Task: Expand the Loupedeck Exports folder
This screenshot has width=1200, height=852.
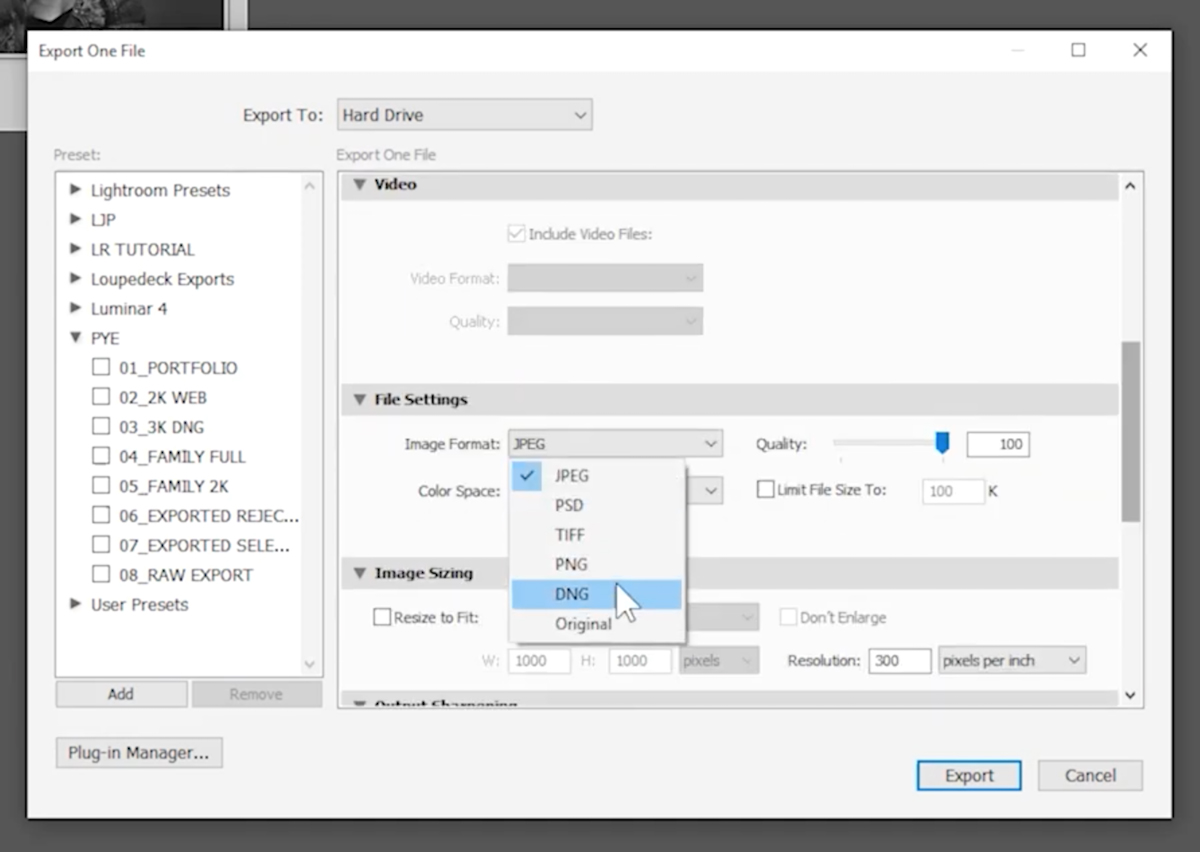Action: pos(75,278)
